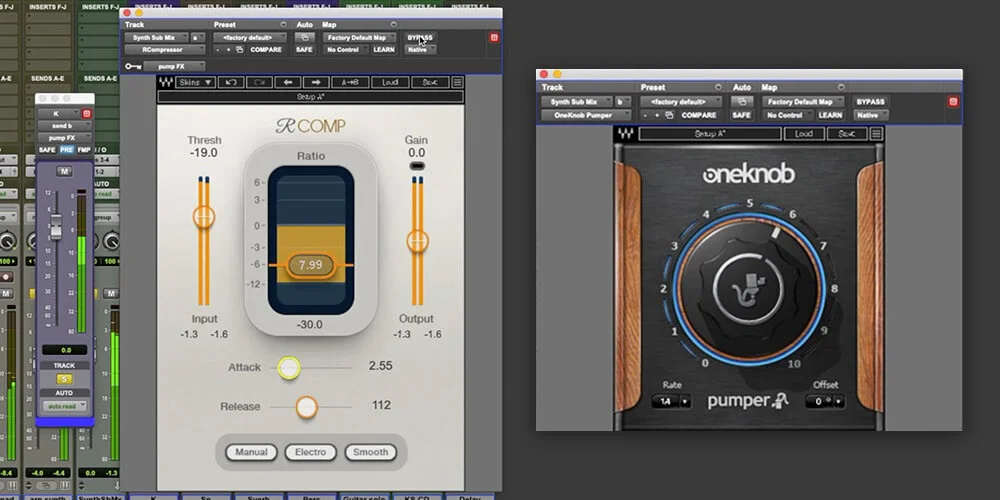Viewport: 1000px width, 500px height.
Task: Click the preset minus button in RCompressor window
Action: (x=218, y=50)
